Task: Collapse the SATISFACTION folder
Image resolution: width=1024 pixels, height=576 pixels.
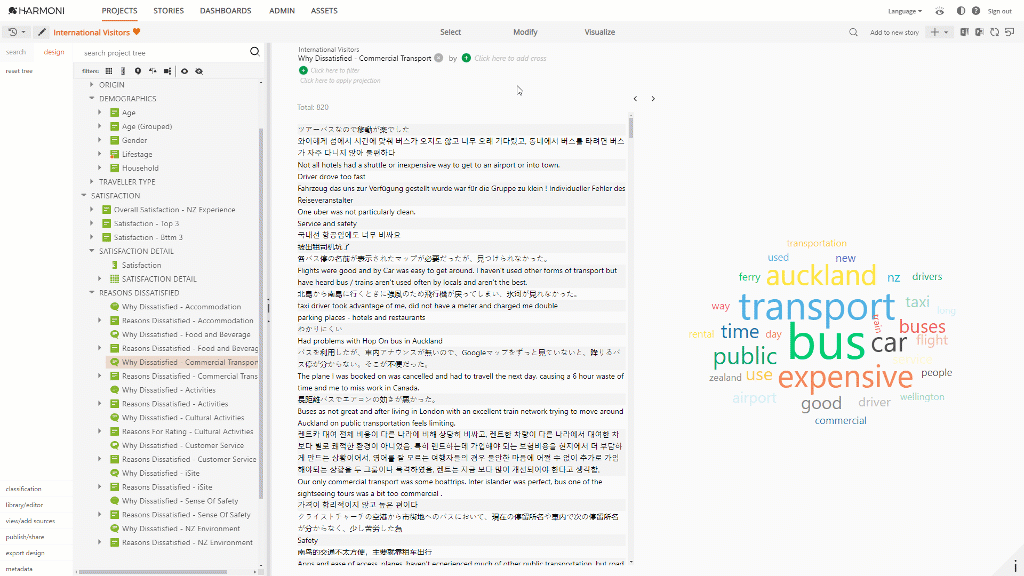Action: pyautogui.click(x=84, y=195)
